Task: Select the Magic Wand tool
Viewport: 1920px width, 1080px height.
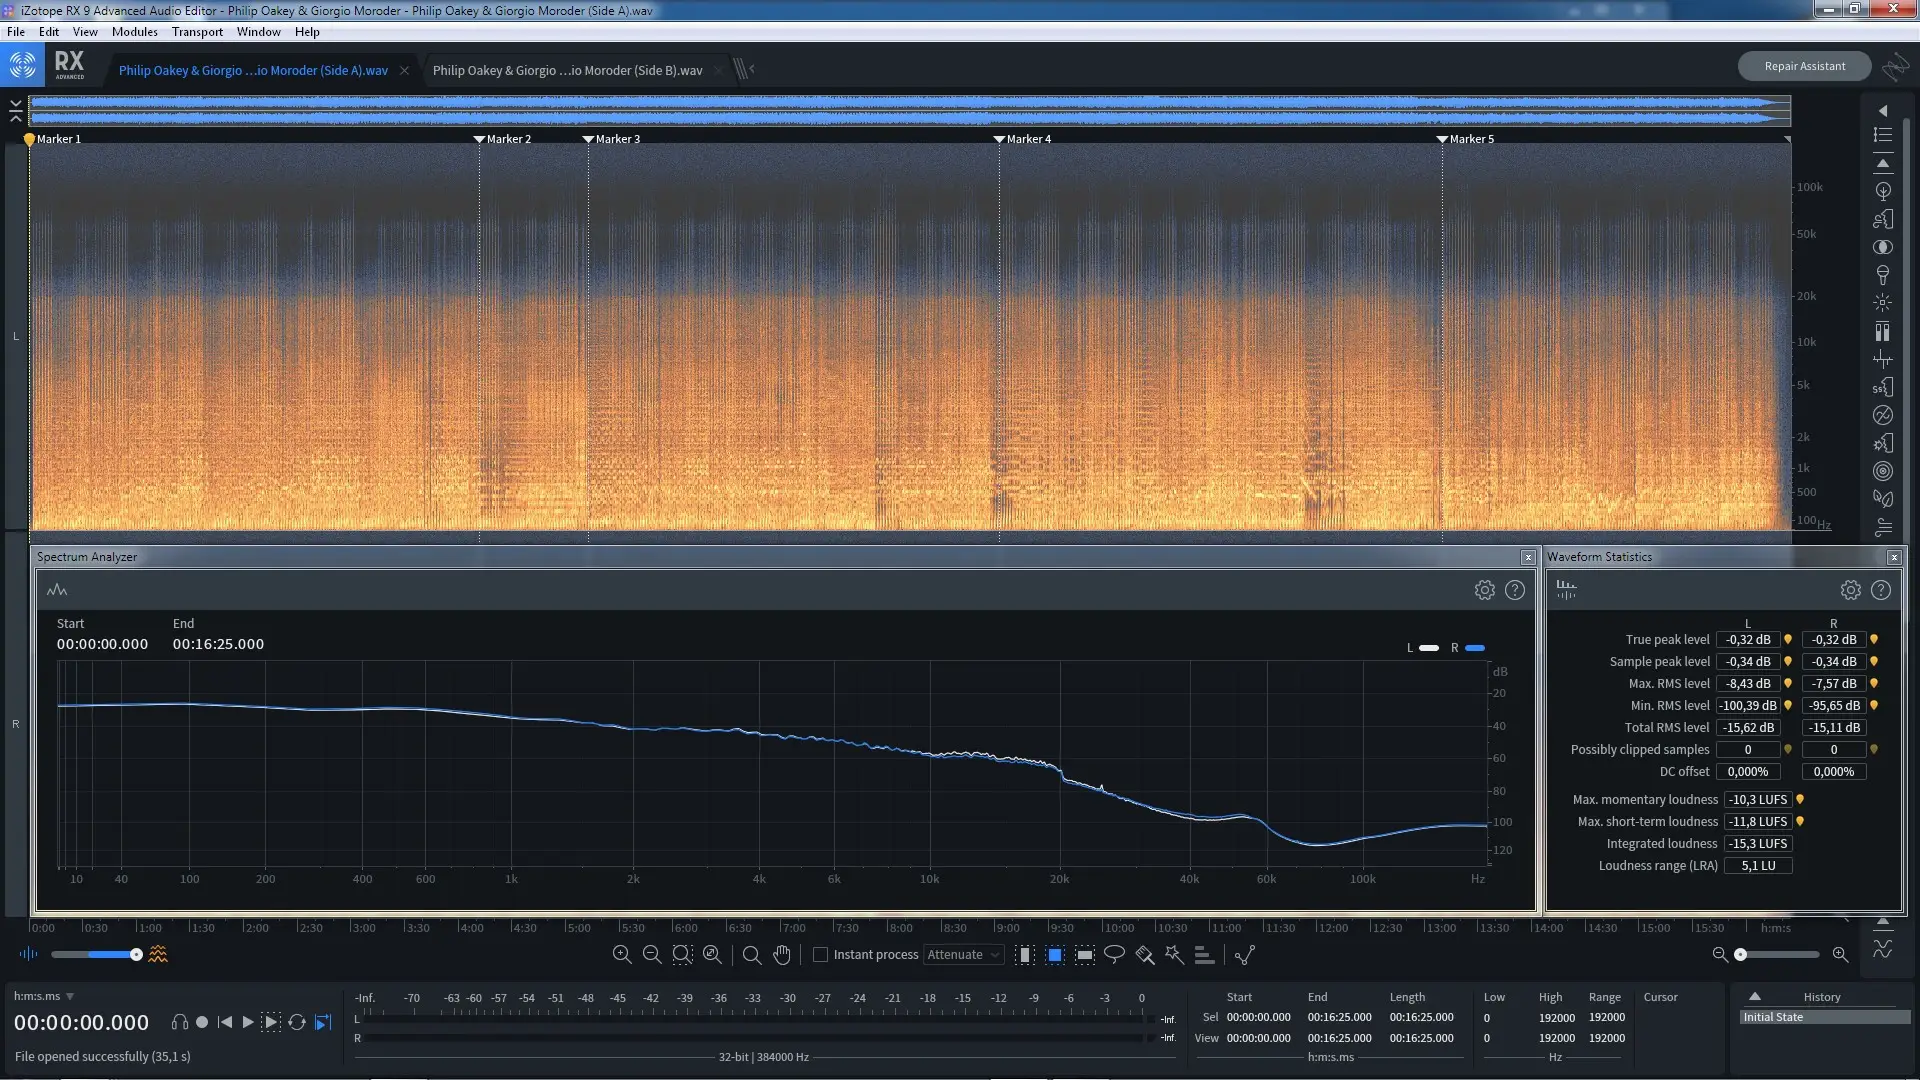Action: (x=1174, y=955)
